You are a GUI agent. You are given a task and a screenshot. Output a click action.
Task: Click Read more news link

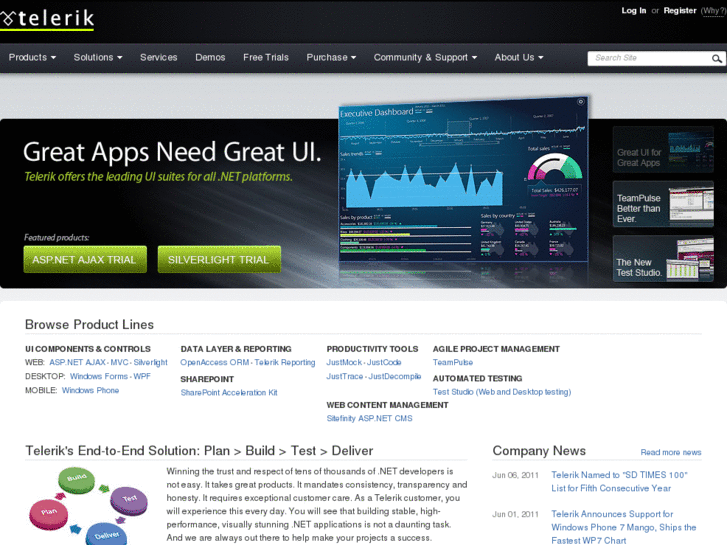671,452
